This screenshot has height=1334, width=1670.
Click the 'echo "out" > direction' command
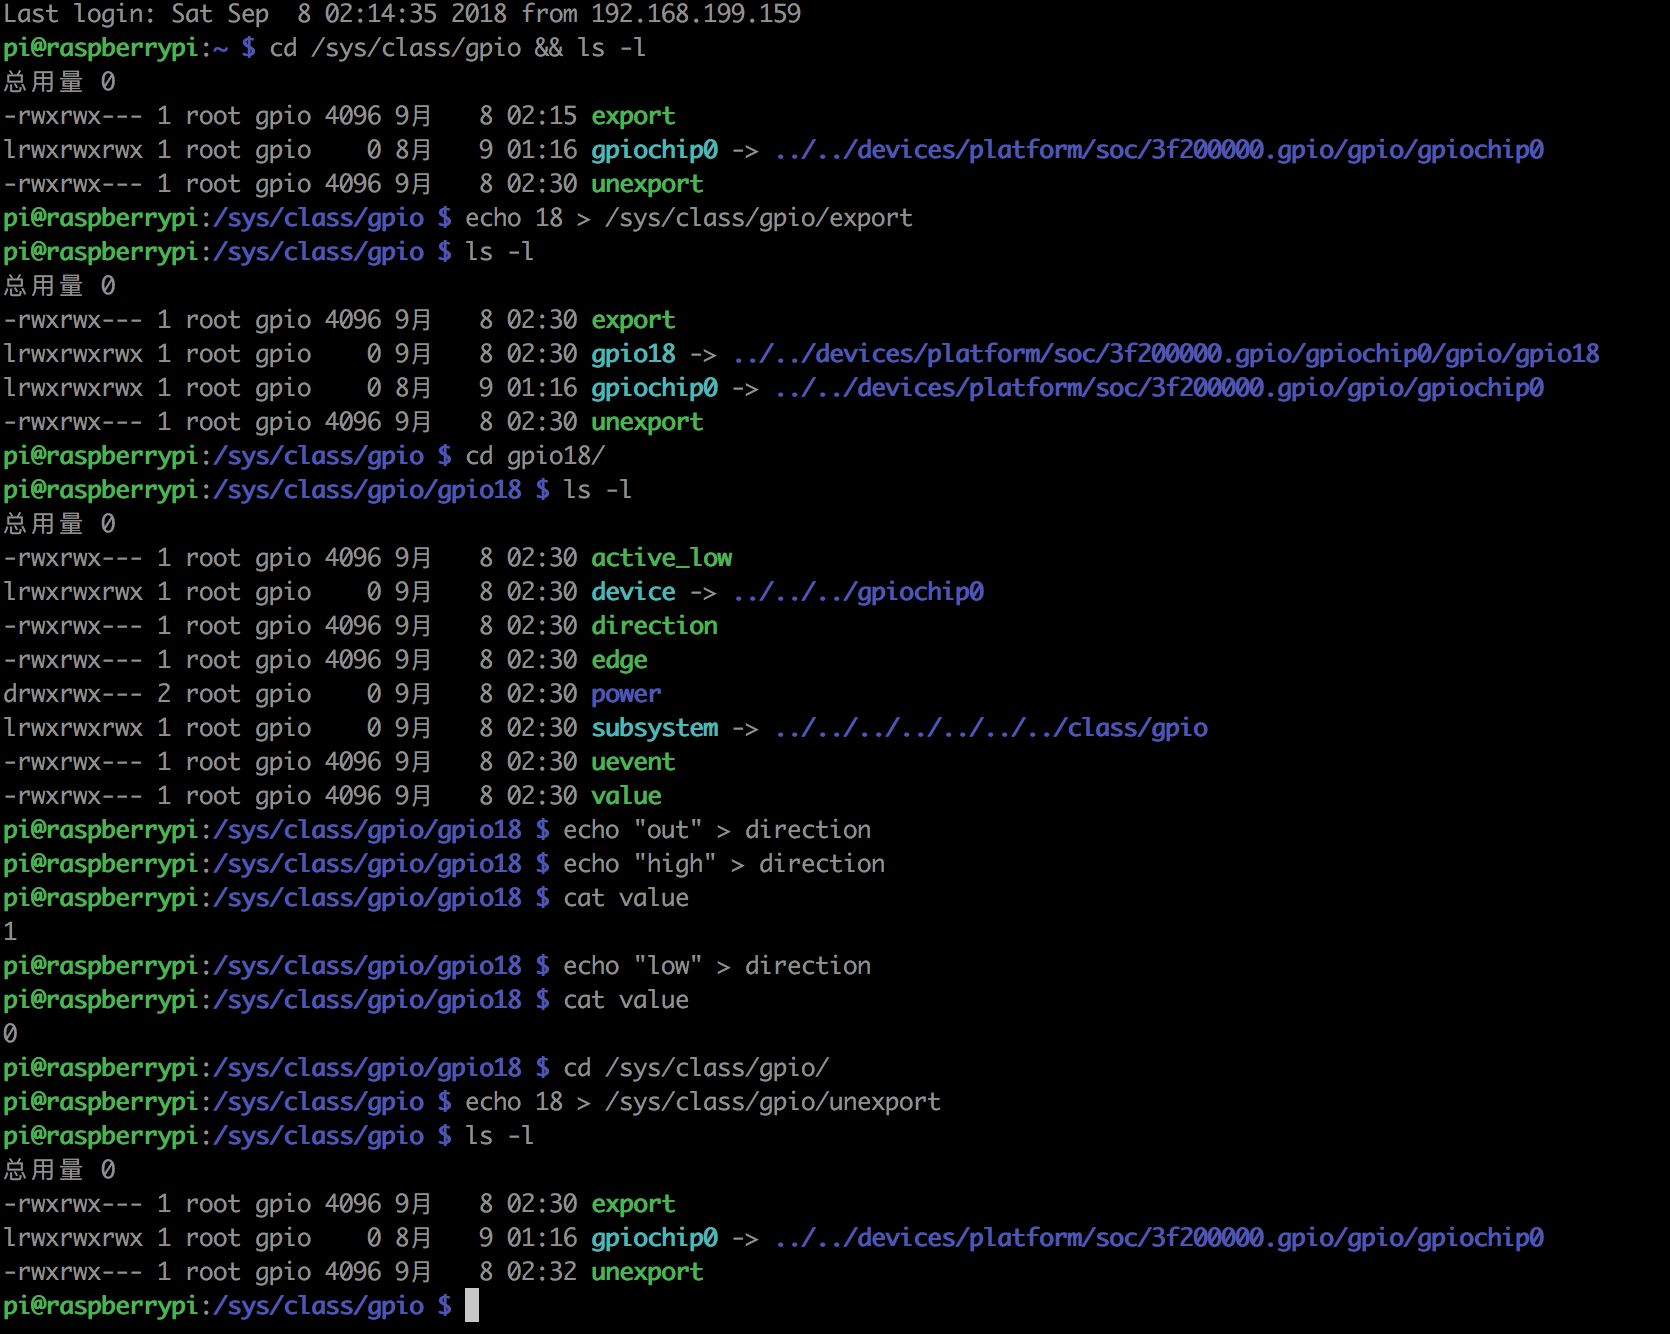(717, 830)
